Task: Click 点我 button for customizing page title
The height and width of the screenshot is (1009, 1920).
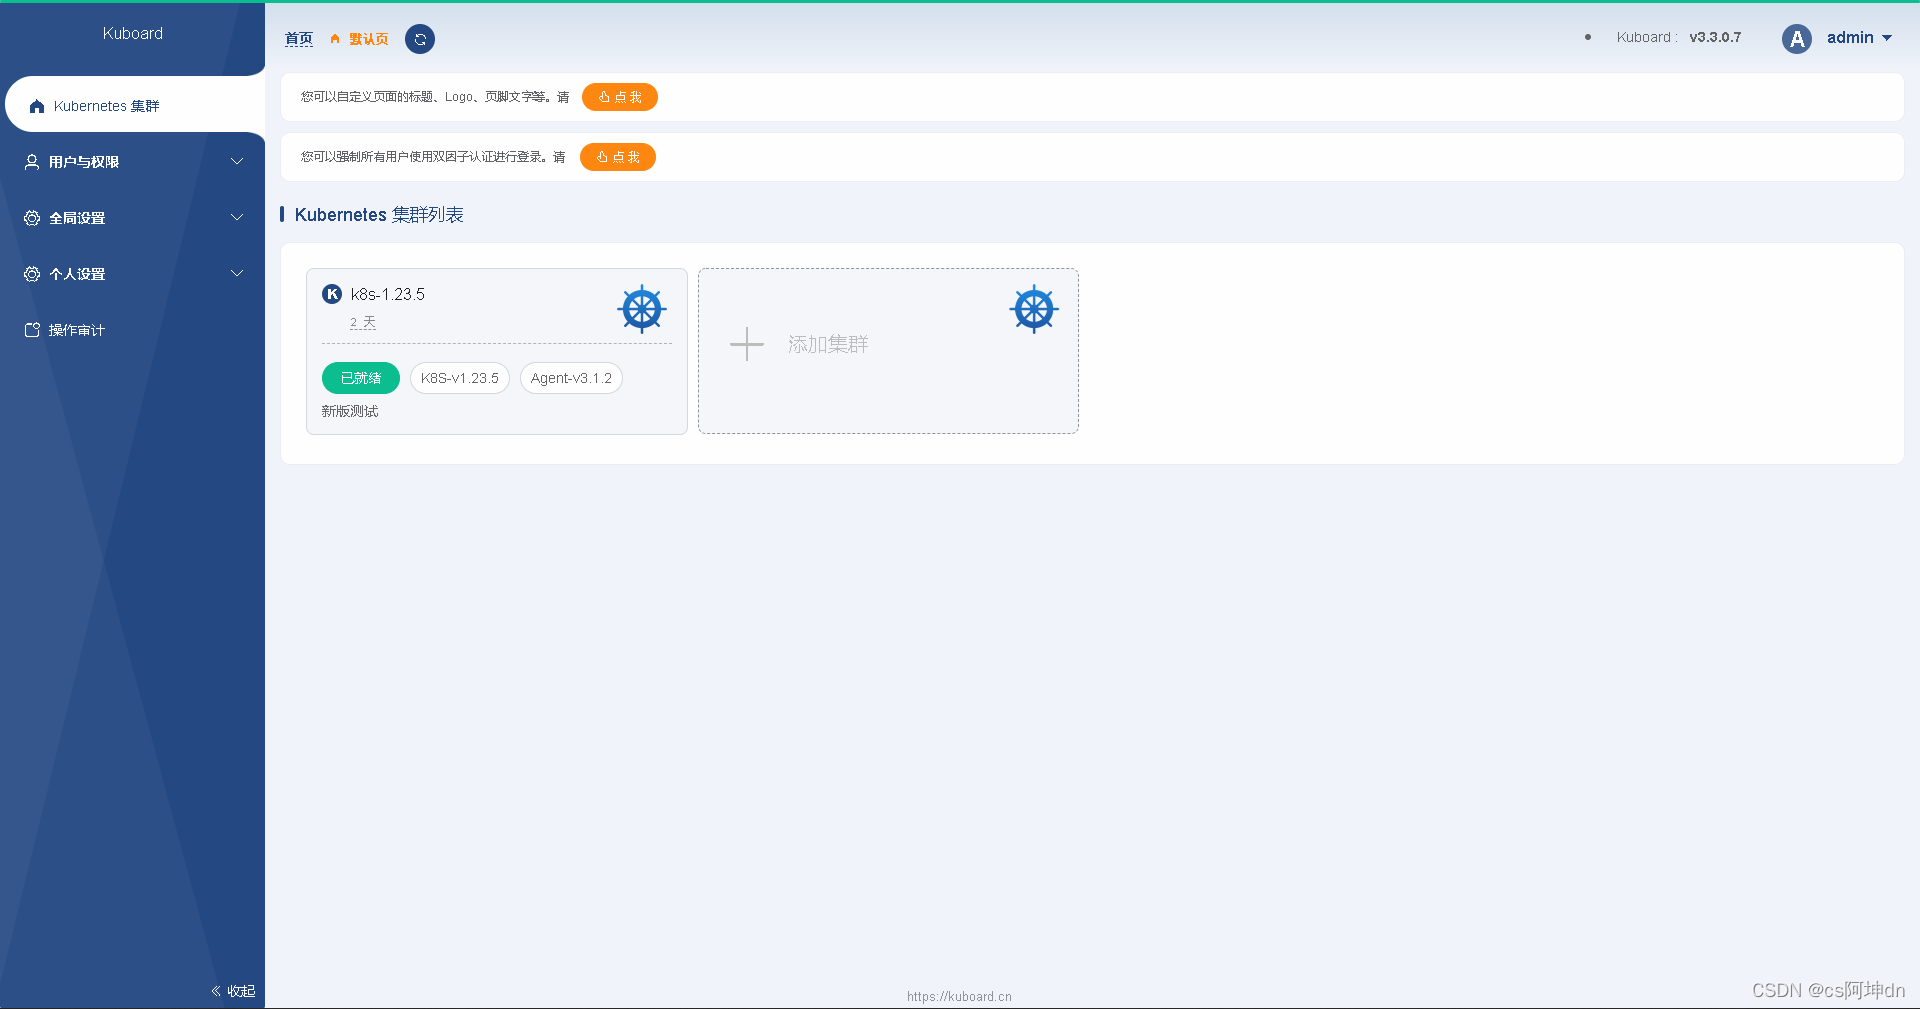Action: [x=620, y=97]
